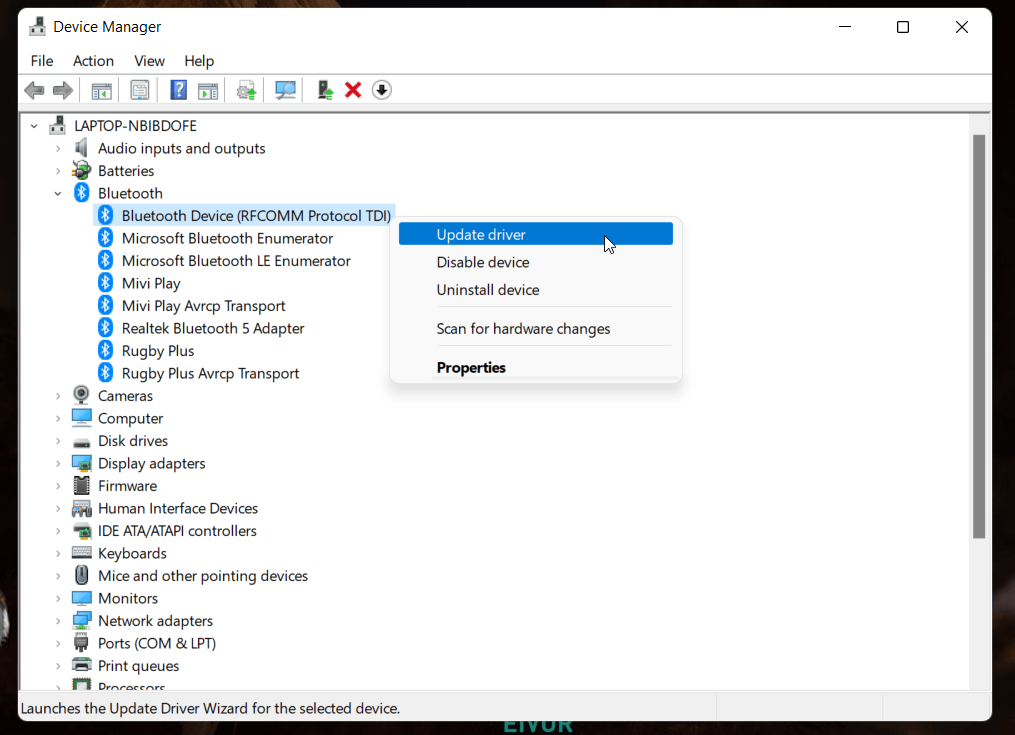Expand the Print queues category

tap(58, 666)
